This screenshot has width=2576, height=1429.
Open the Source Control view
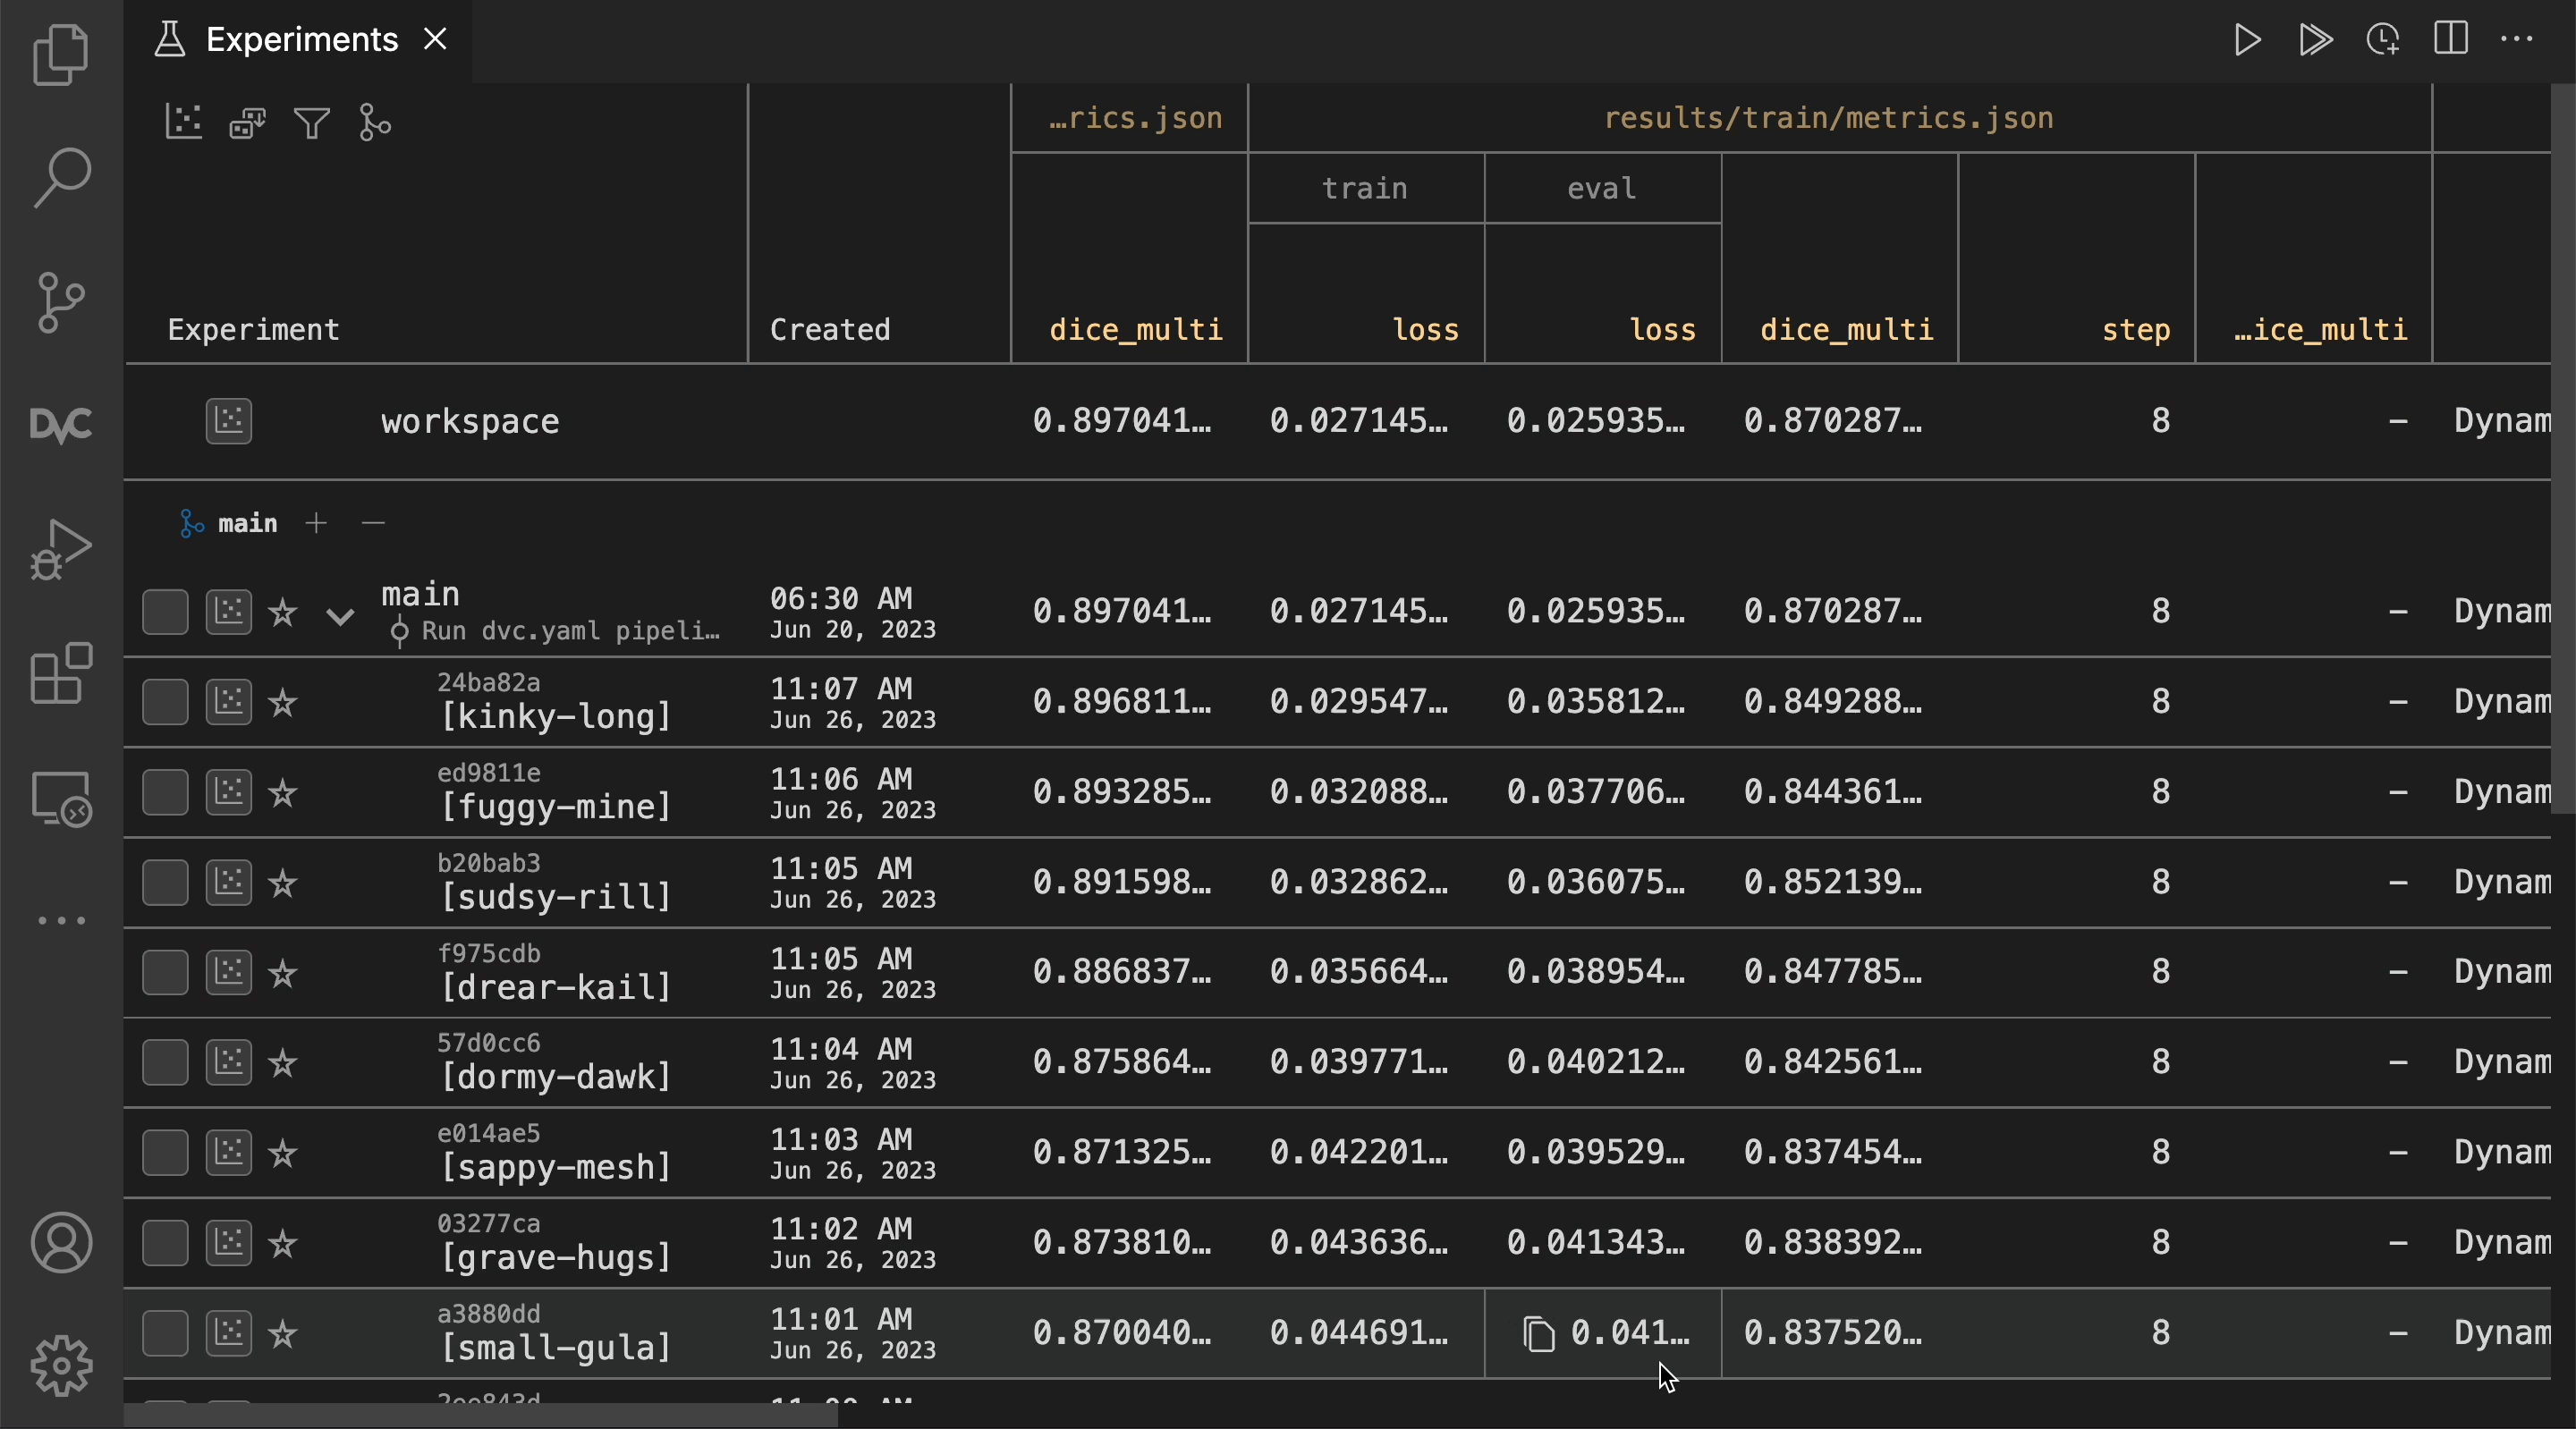60,301
